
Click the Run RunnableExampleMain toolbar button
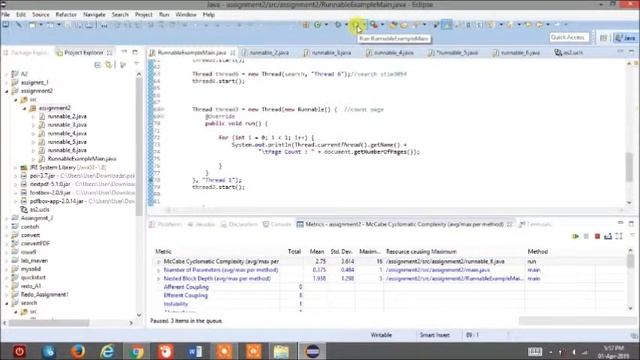356,25
